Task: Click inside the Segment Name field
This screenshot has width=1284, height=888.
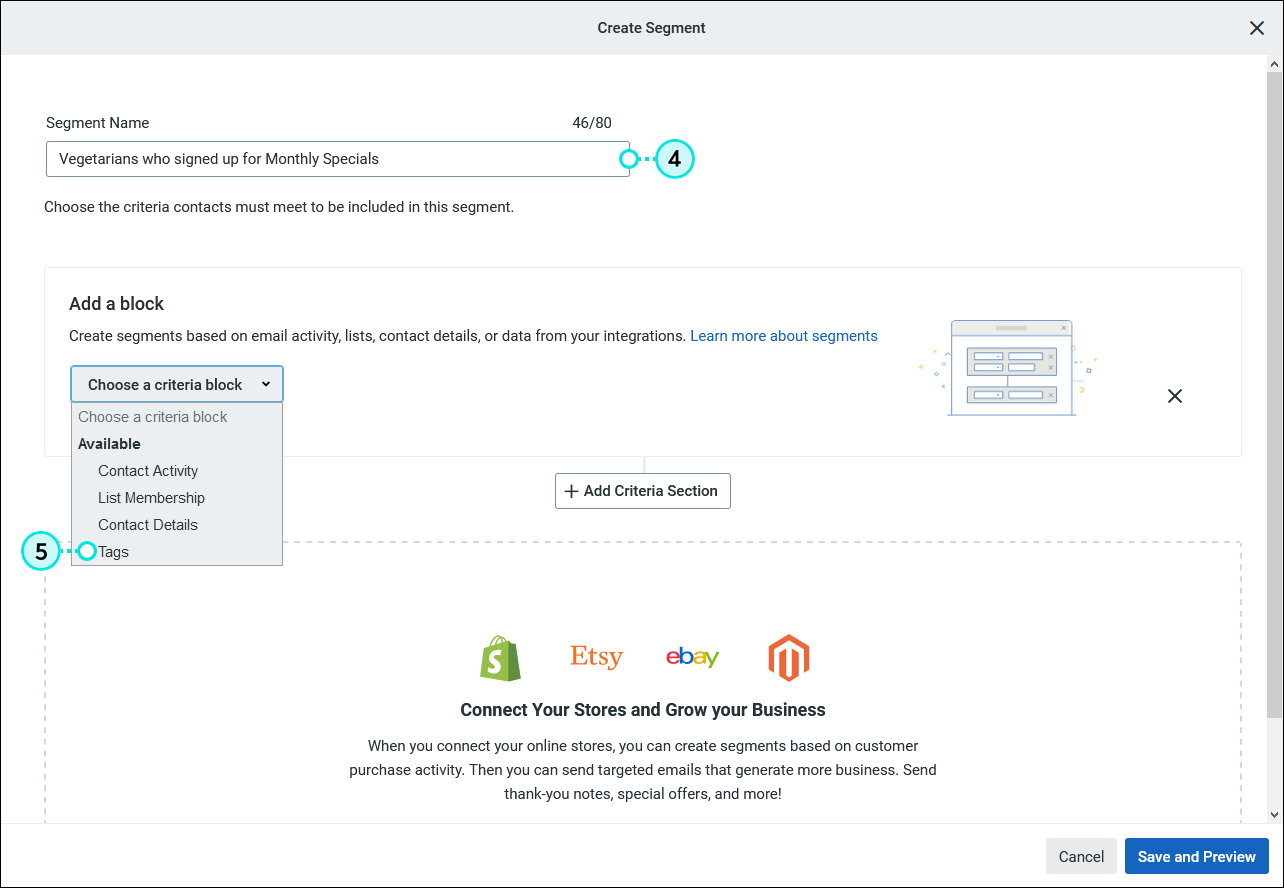Action: (337, 159)
